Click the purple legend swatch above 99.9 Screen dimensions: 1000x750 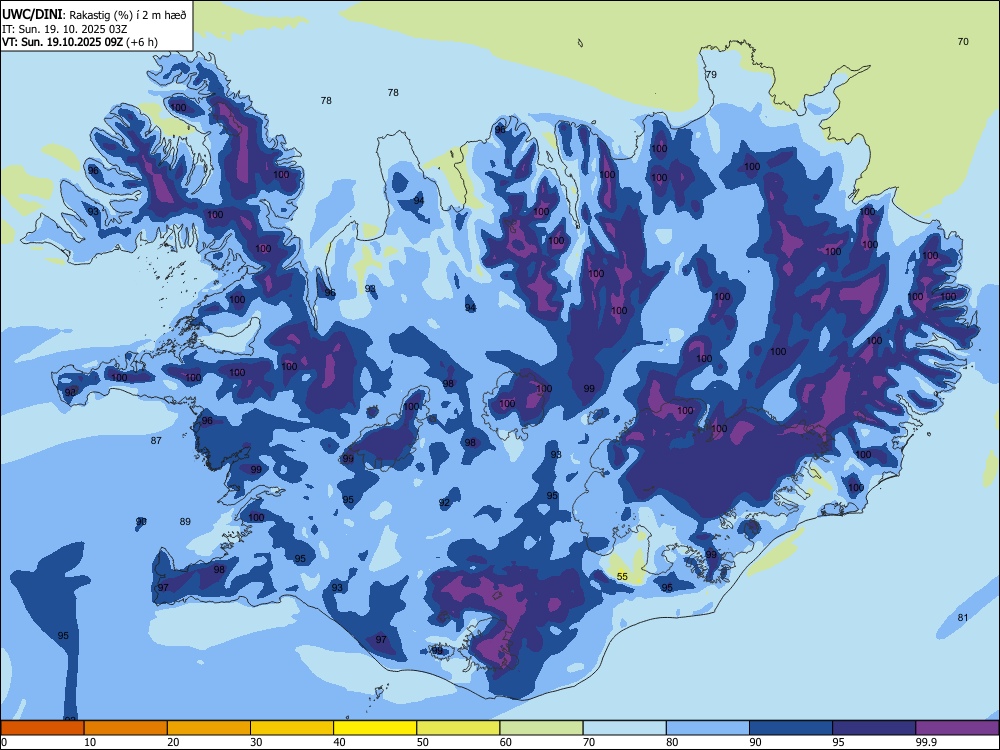pos(957,728)
